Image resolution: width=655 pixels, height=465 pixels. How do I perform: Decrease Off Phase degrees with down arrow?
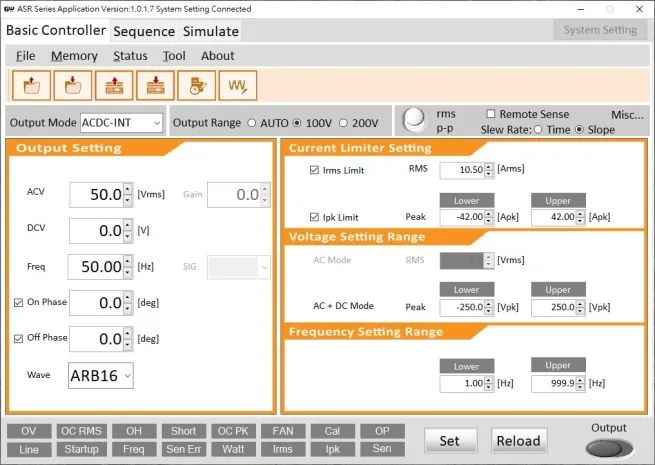pos(128,345)
